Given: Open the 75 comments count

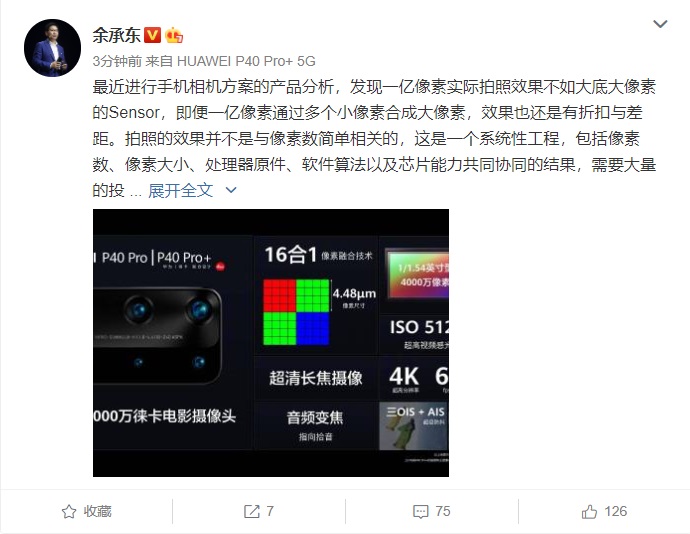Looking at the screenshot, I should point(443,511).
